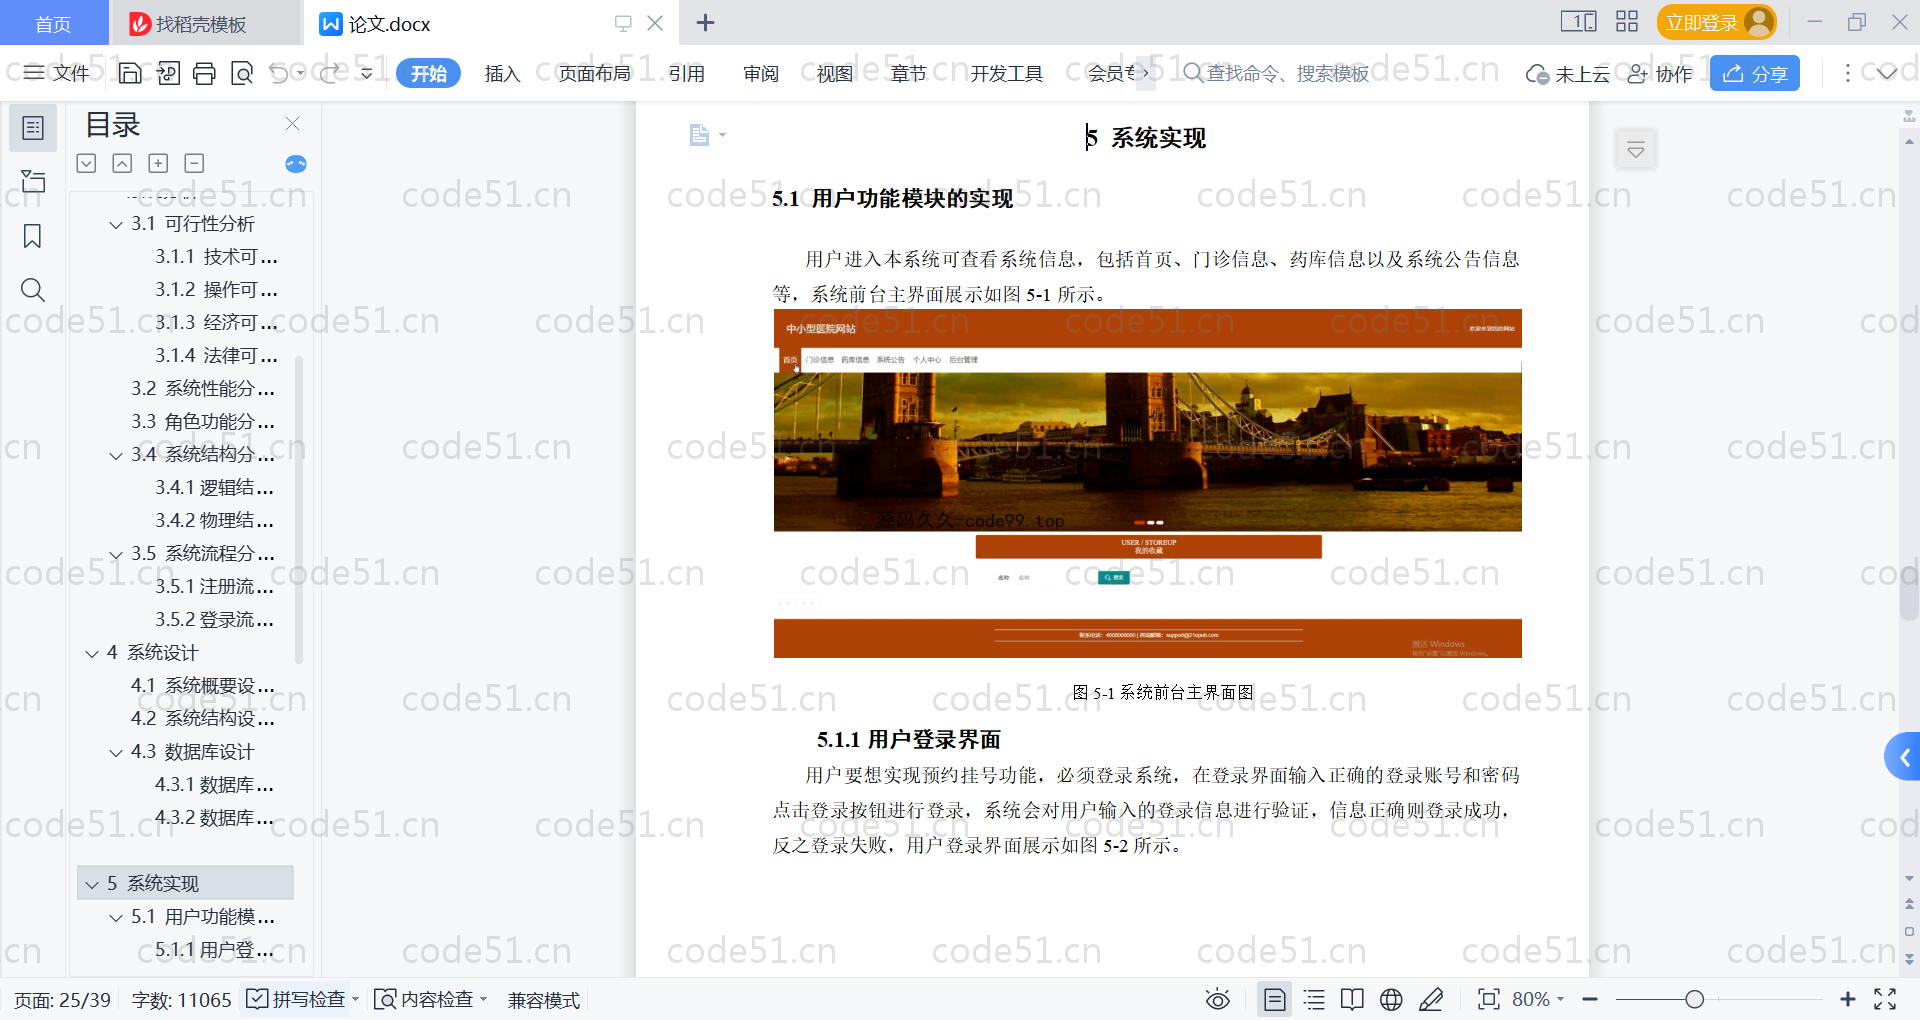Image resolution: width=1920 pixels, height=1020 pixels.
Task: Collapse the 3.1 可行性分析 tree node
Action: click(116, 225)
